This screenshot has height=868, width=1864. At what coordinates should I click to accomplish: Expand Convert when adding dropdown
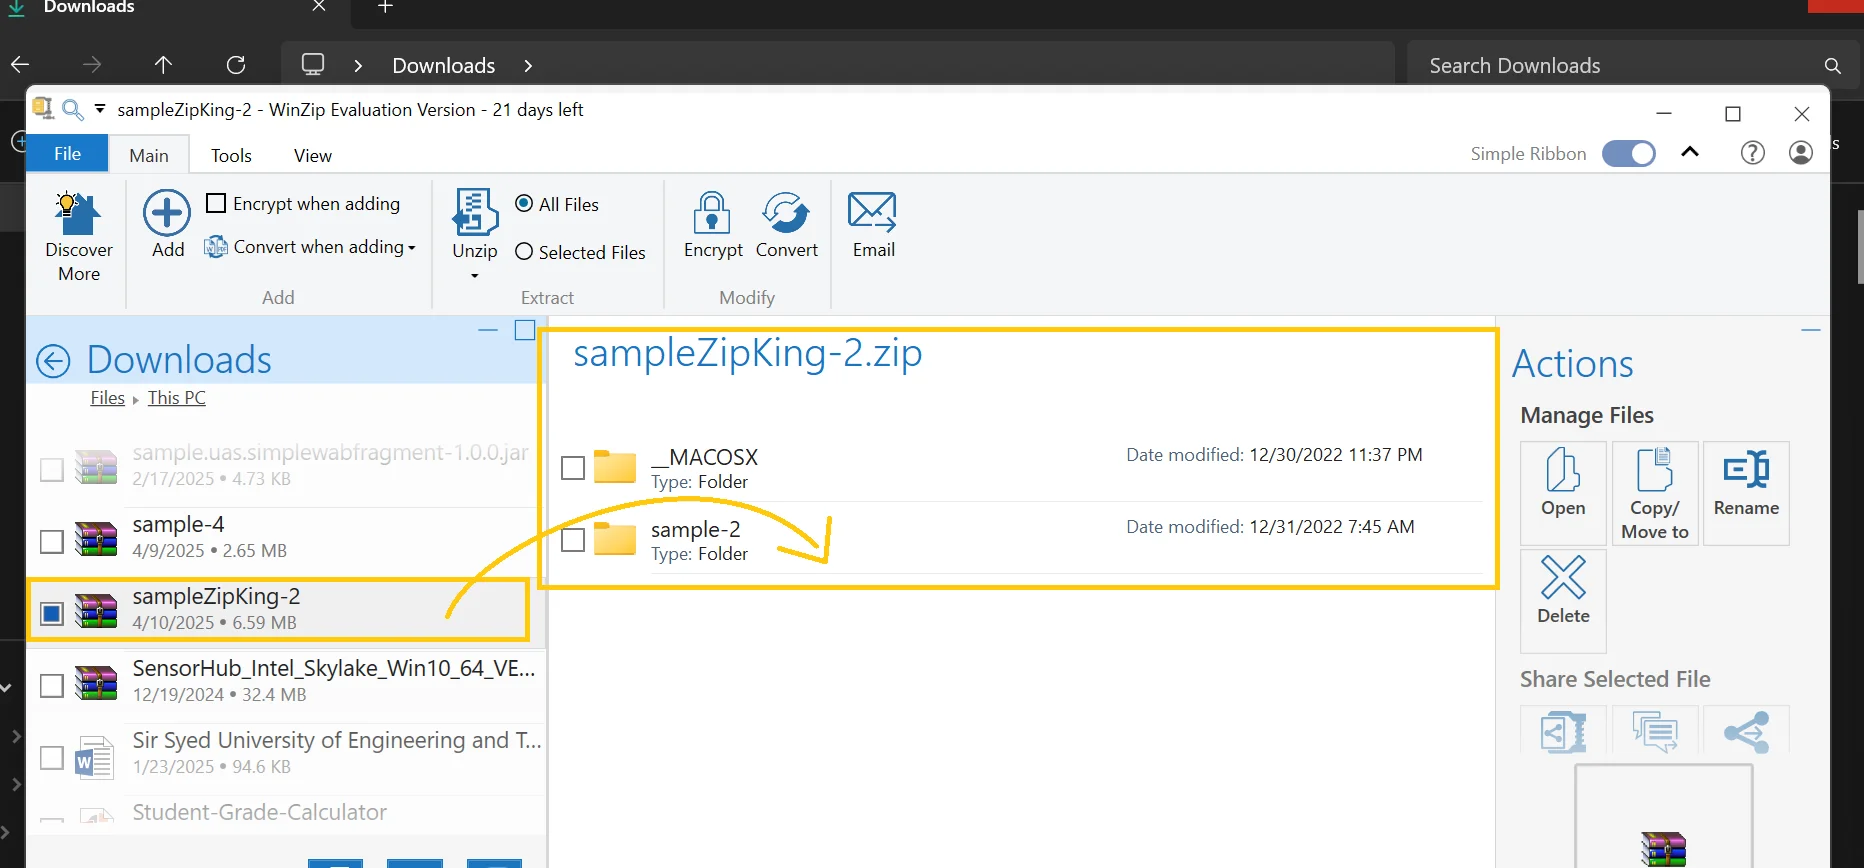coord(411,248)
